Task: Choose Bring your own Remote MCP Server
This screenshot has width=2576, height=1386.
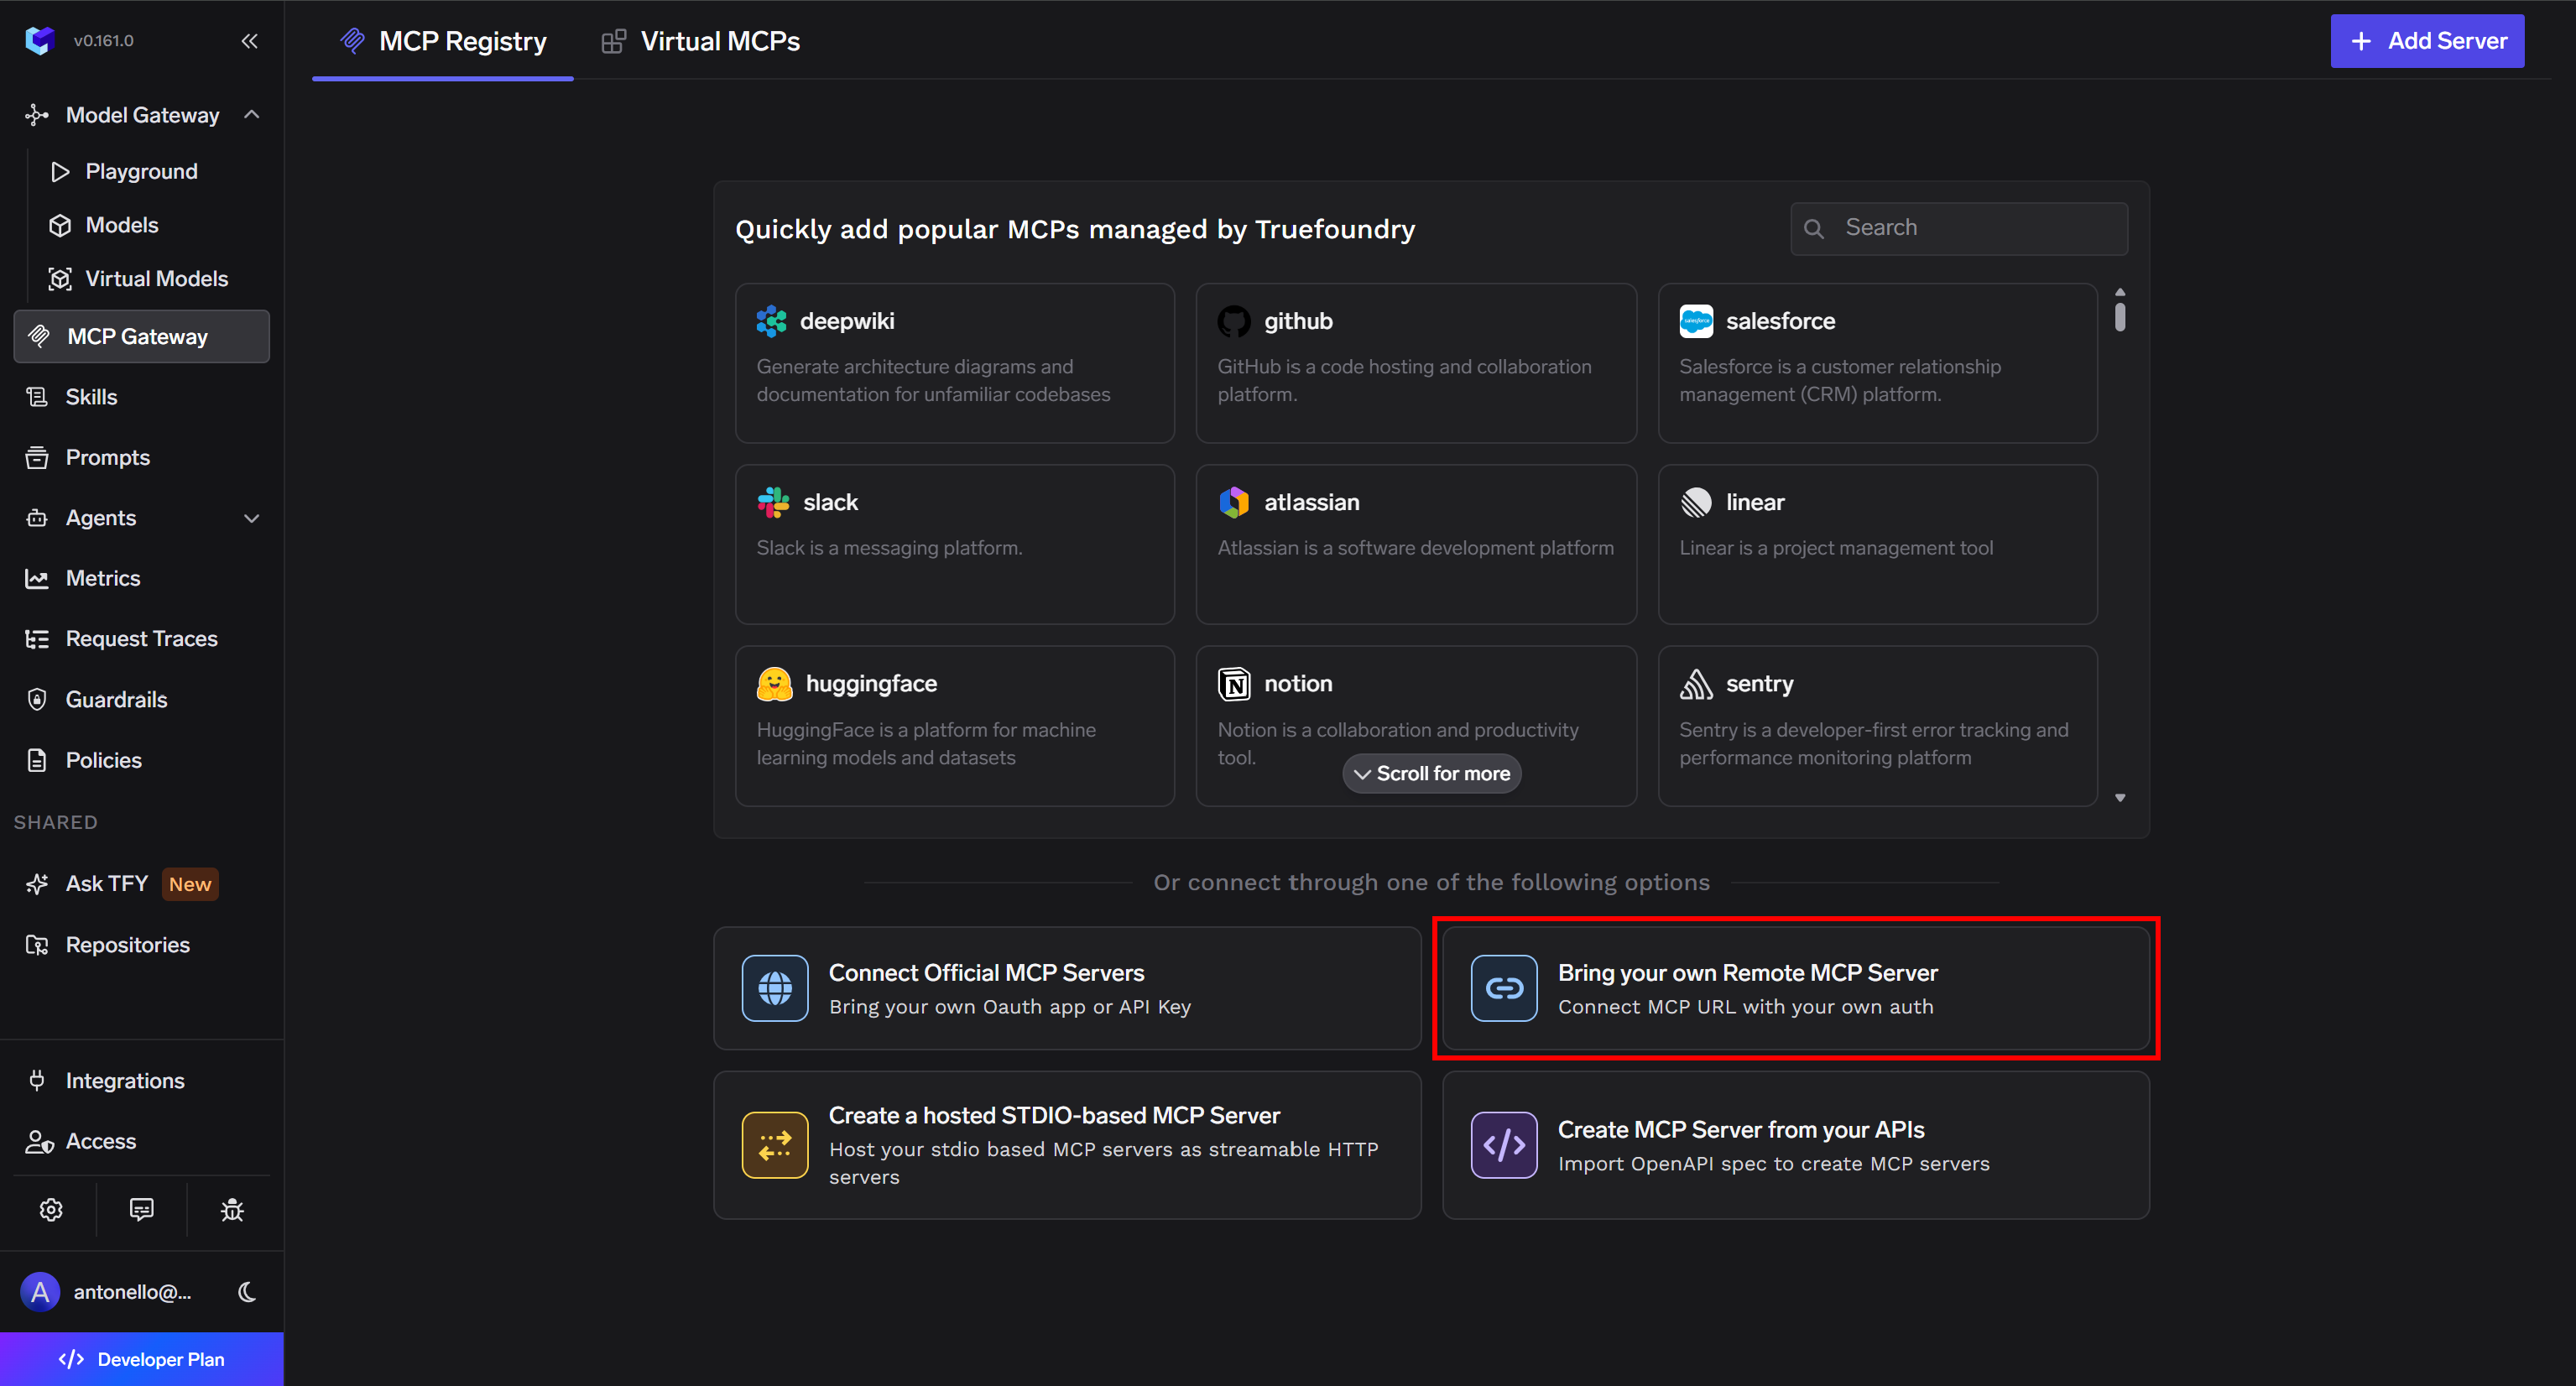Action: click(1795, 988)
